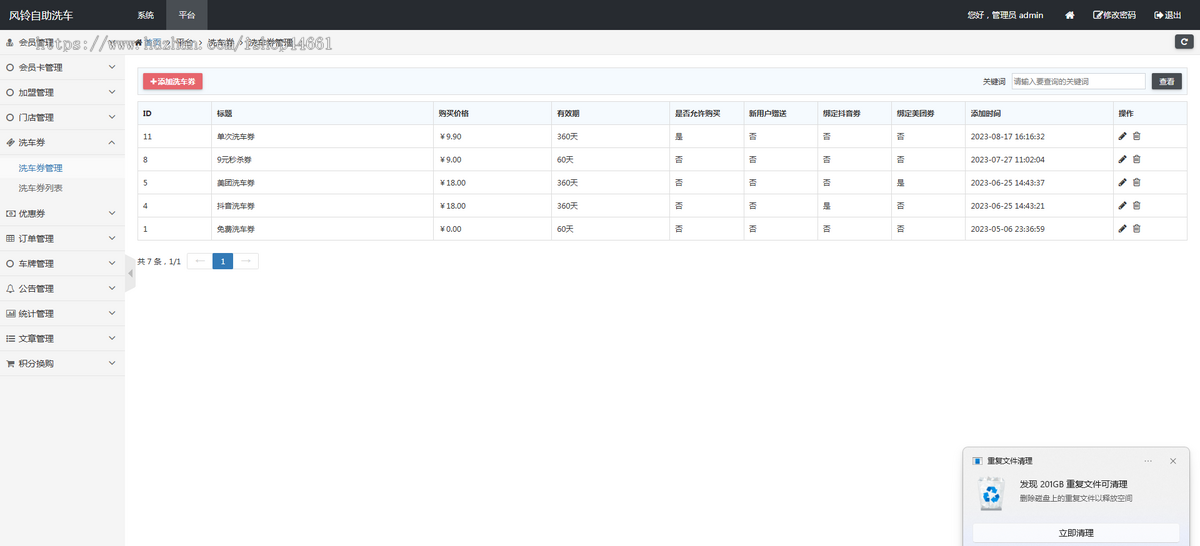Open the 修改密码 link
Viewport: 1200px width, 546px height.
pyautogui.click(x=1114, y=15)
